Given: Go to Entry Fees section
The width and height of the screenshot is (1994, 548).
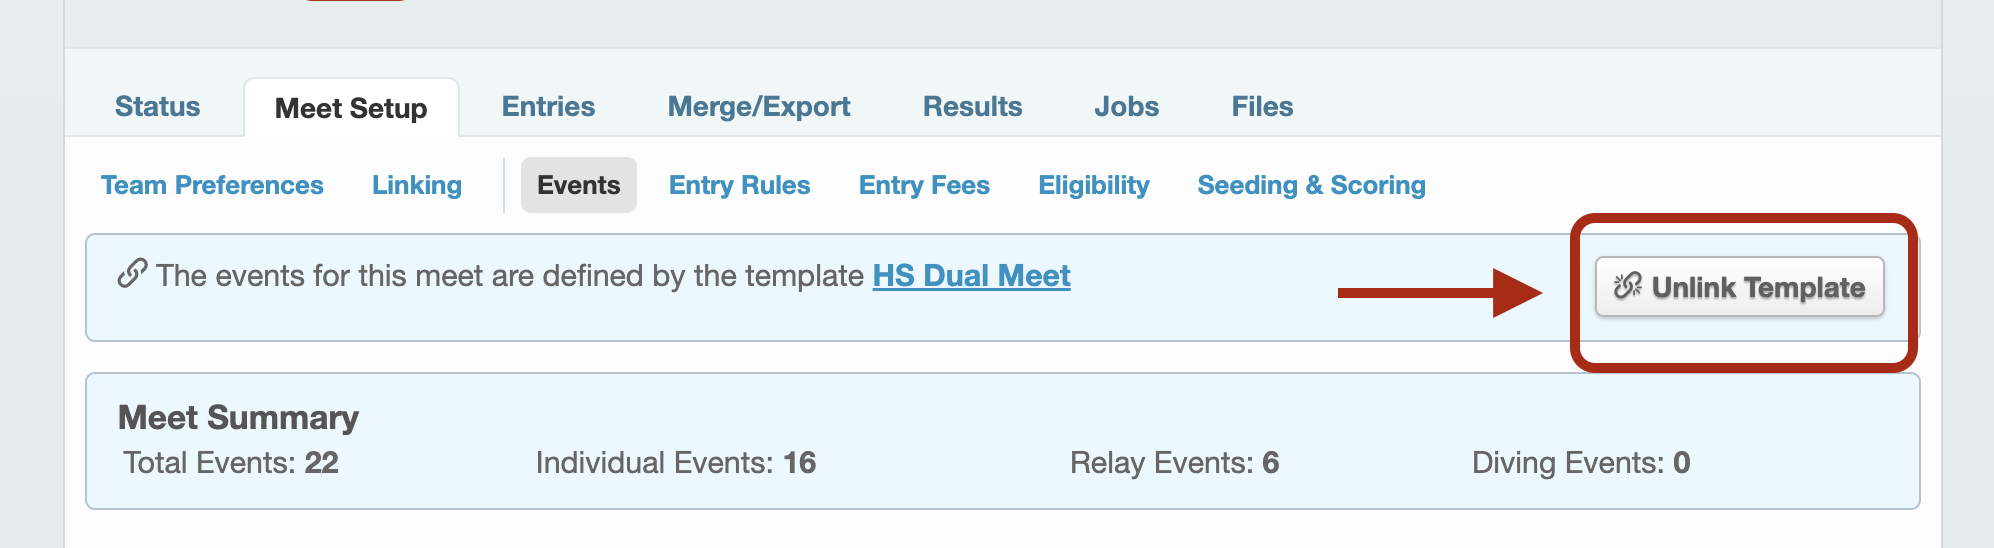Looking at the screenshot, I should [924, 185].
